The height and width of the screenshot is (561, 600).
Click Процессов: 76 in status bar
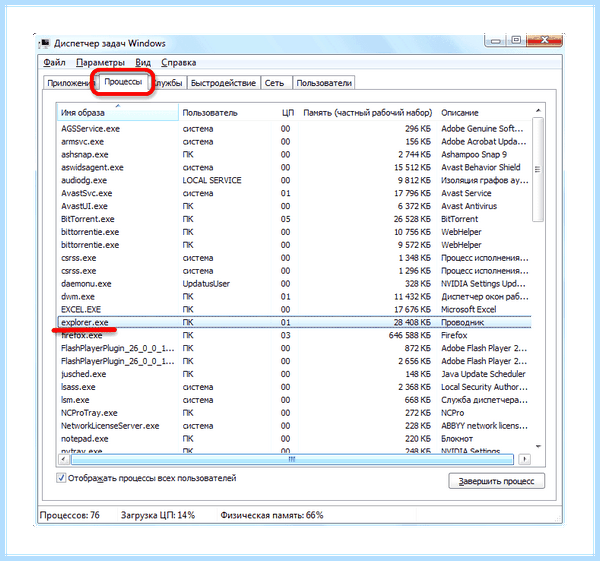pyautogui.click(x=70, y=515)
